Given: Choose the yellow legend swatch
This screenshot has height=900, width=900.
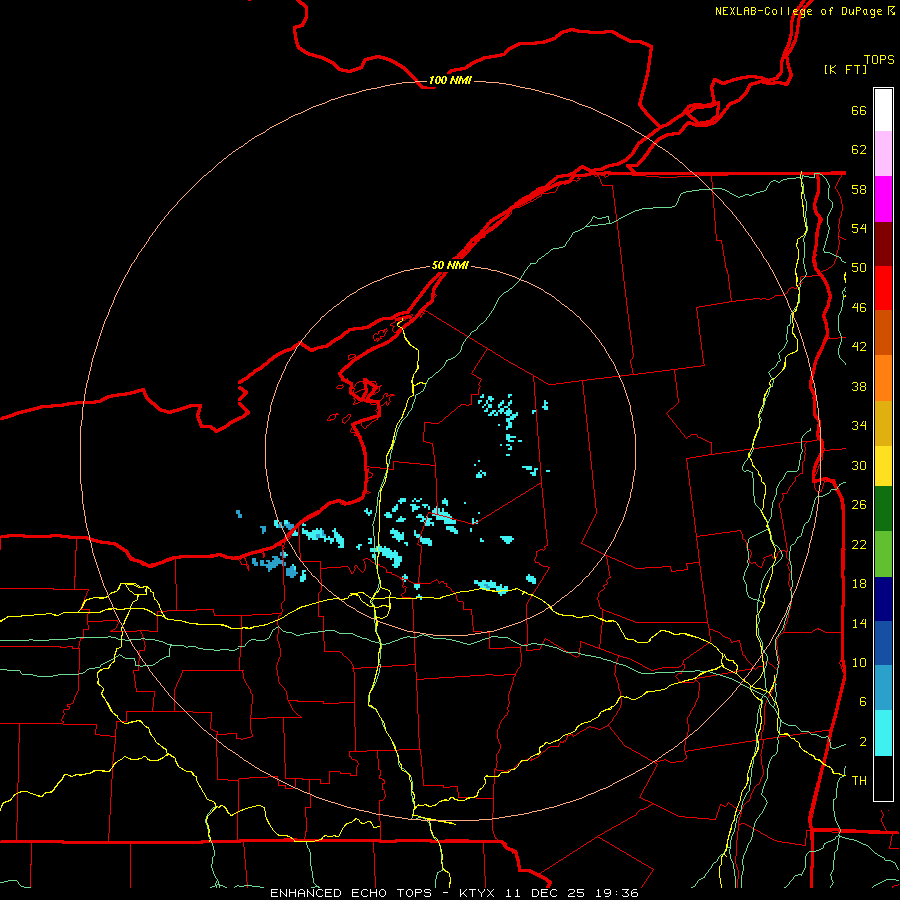Looking at the screenshot, I should (883, 466).
